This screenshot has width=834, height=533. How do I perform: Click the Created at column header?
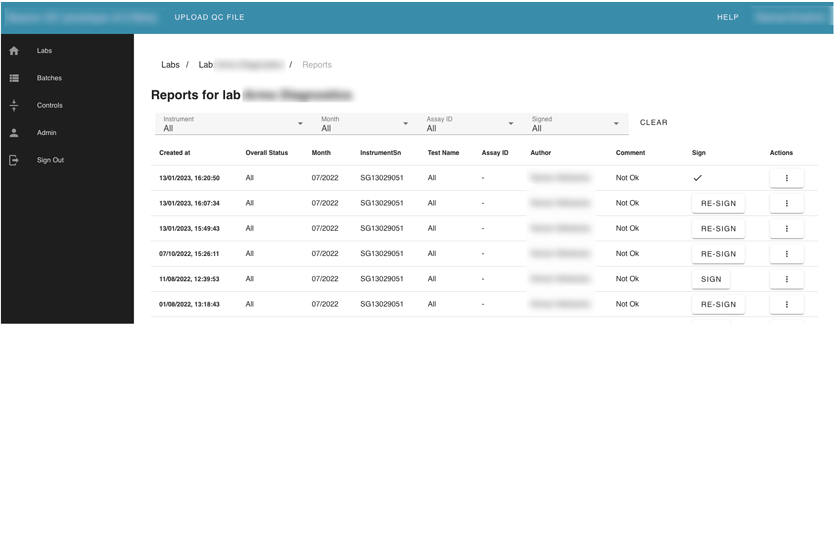tap(174, 153)
